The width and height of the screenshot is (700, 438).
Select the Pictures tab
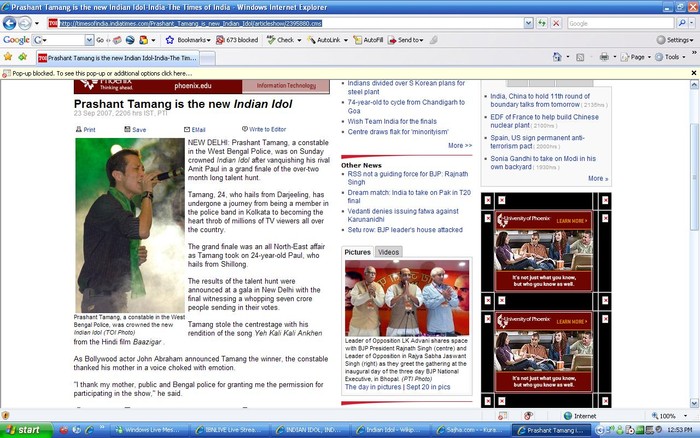click(x=357, y=252)
